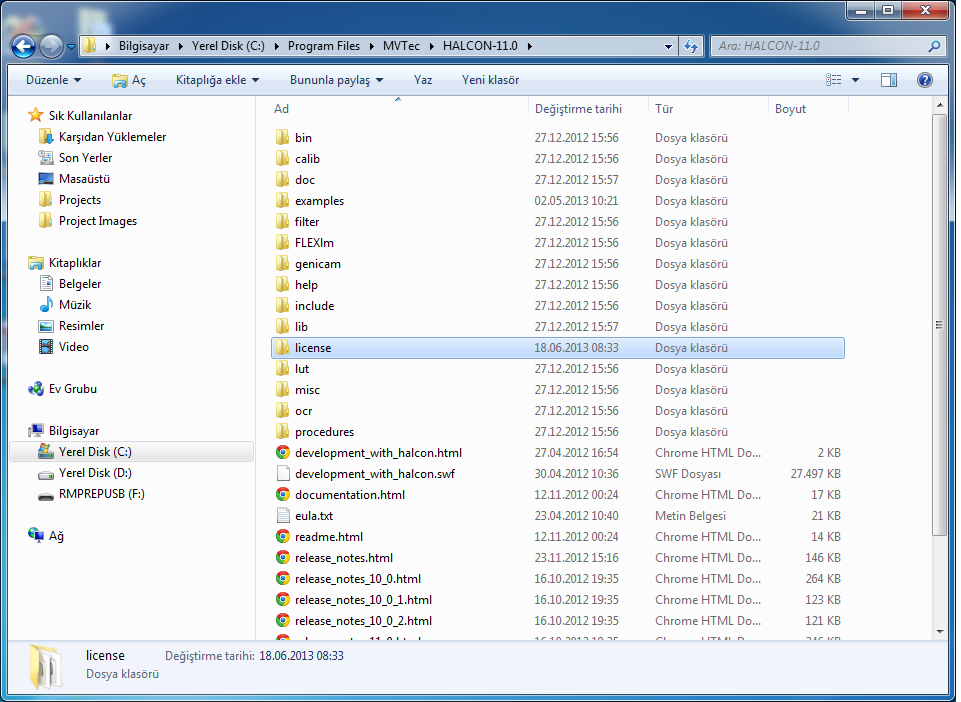Image resolution: width=961 pixels, height=702 pixels.
Task: Click the Ağ network icon
Action: click(x=36, y=535)
